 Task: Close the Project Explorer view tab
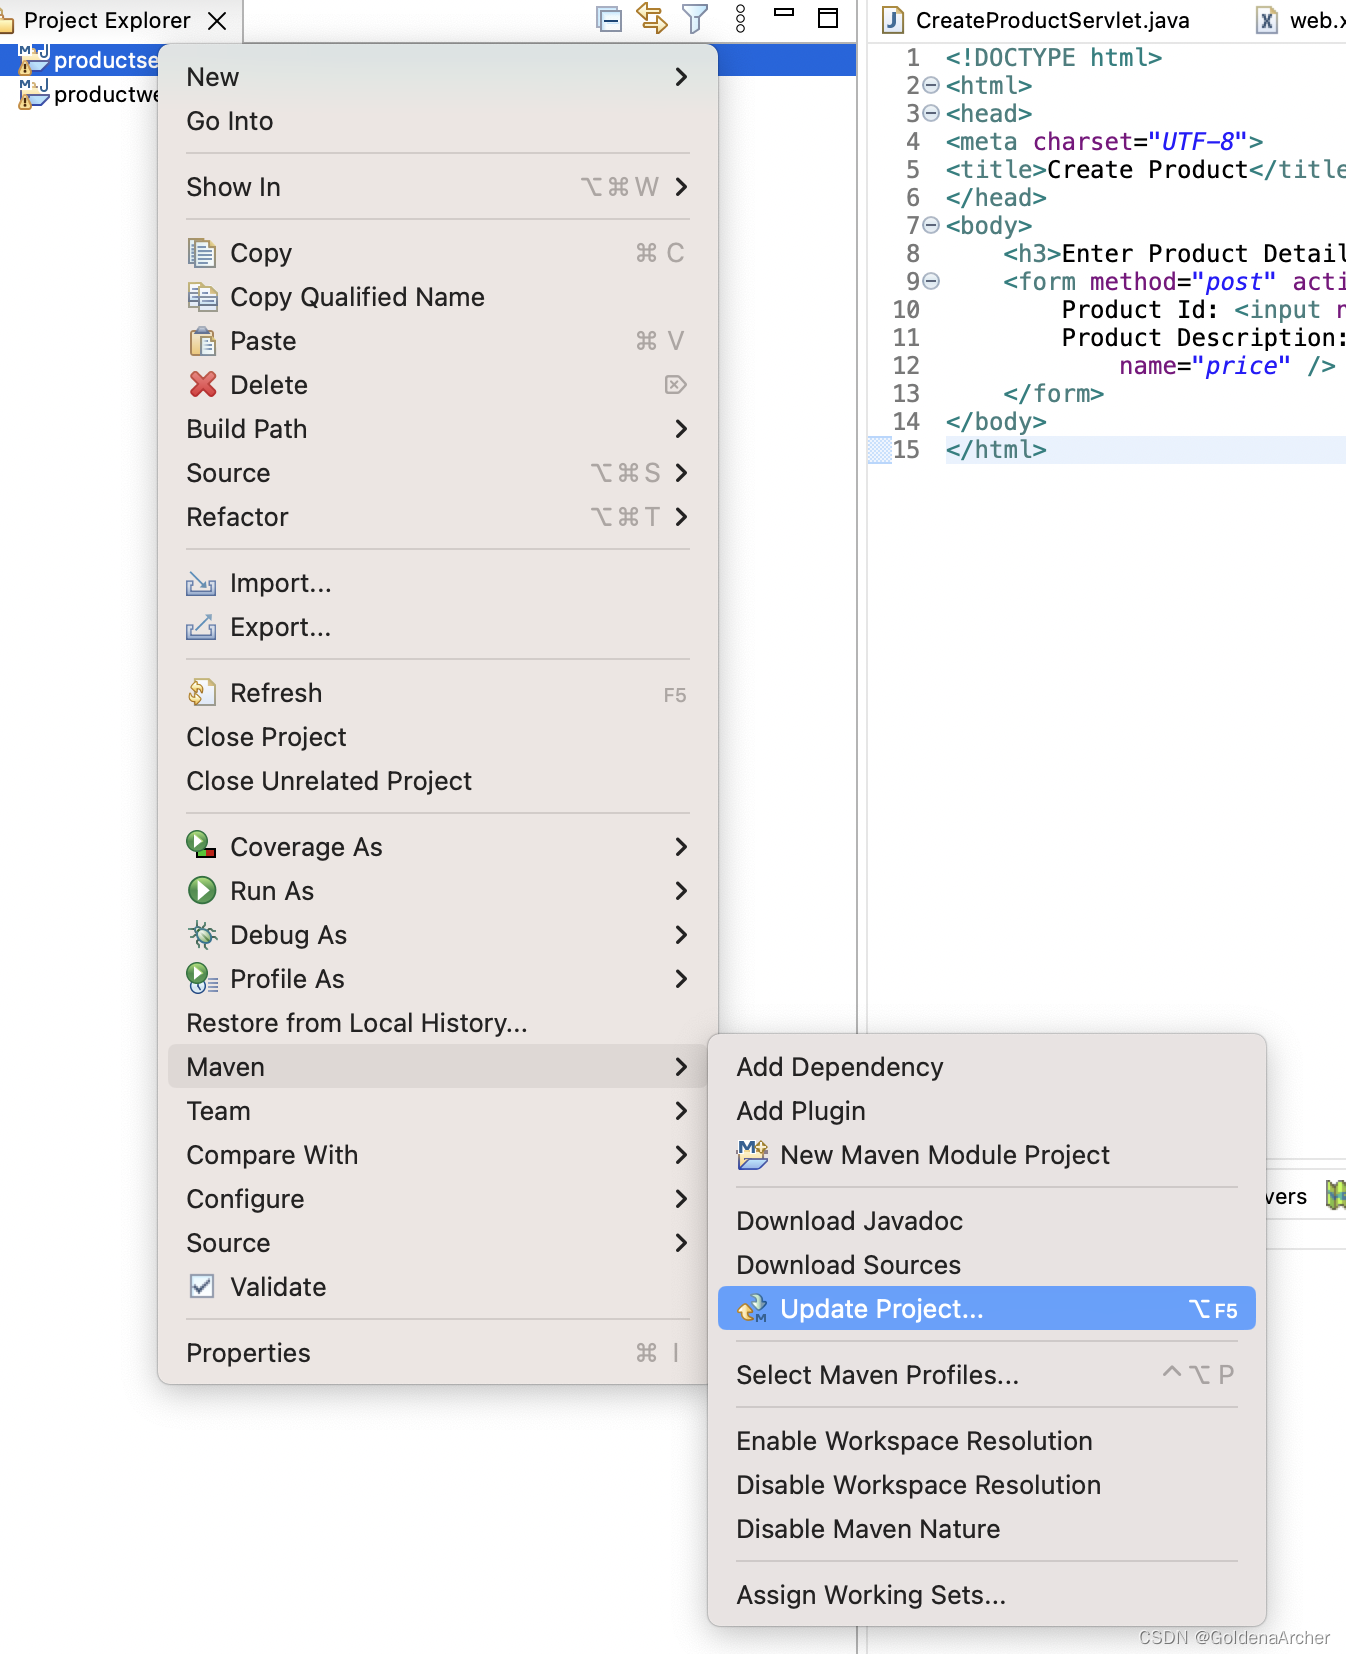217,20
